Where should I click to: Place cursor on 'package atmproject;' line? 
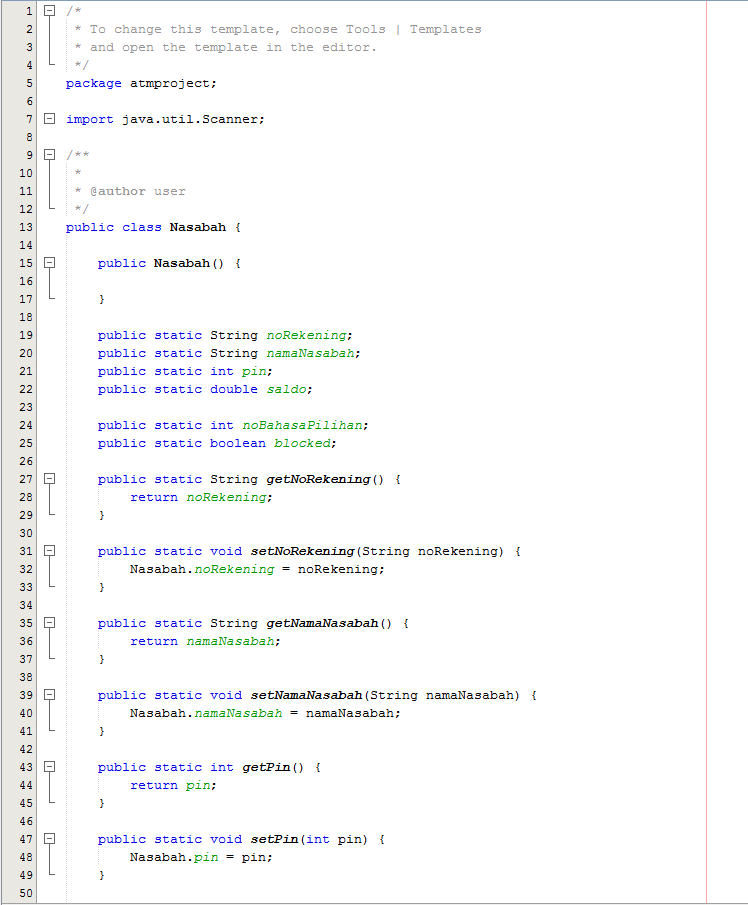click(x=141, y=83)
